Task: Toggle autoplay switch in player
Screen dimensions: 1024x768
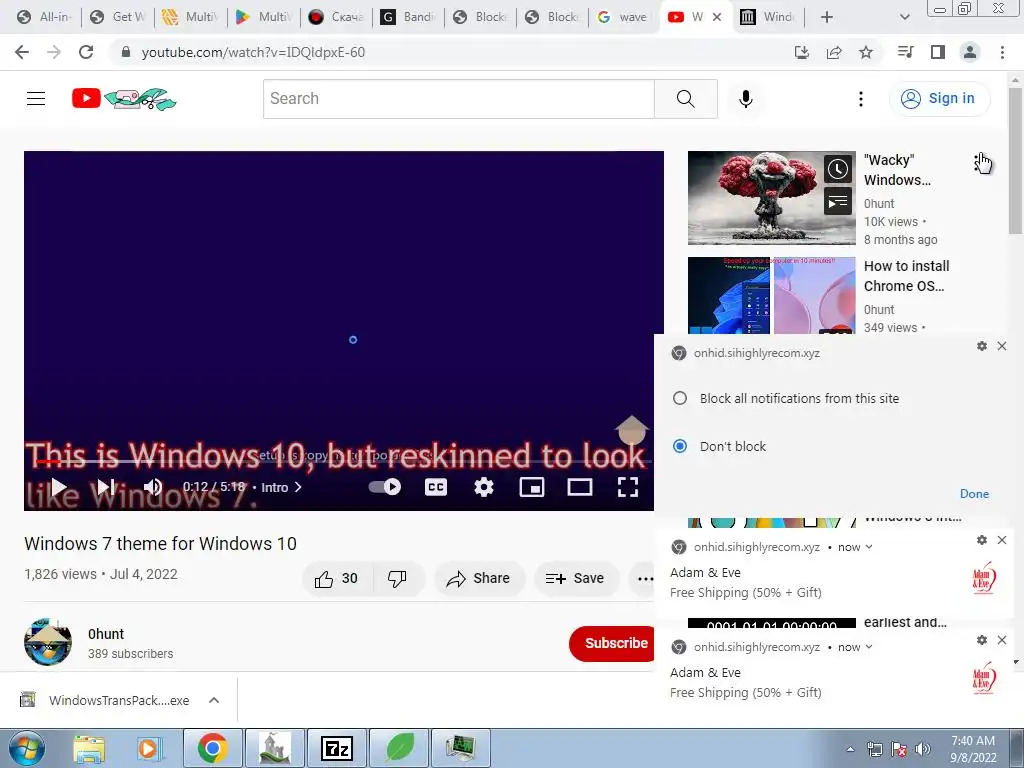Action: click(x=385, y=487)
